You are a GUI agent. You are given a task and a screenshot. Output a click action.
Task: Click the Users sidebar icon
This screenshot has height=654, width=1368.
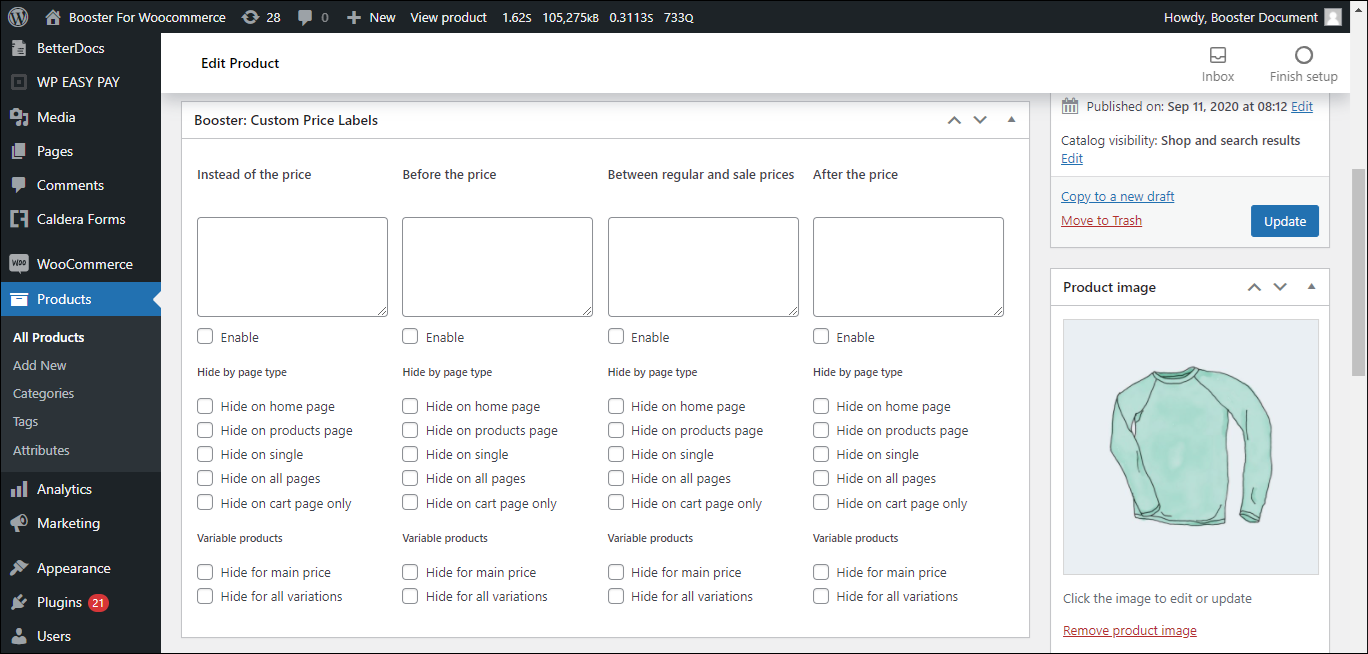(18, 636)
